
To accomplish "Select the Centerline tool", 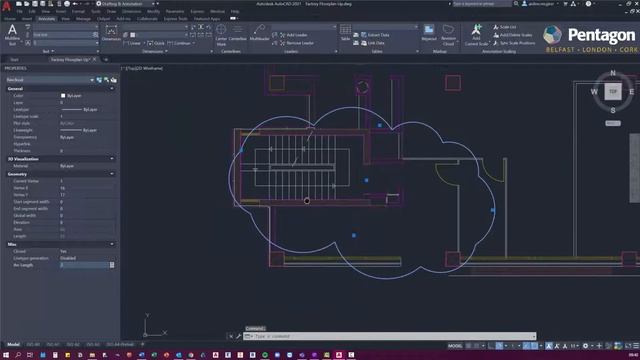I will click(x=238, y=33).
